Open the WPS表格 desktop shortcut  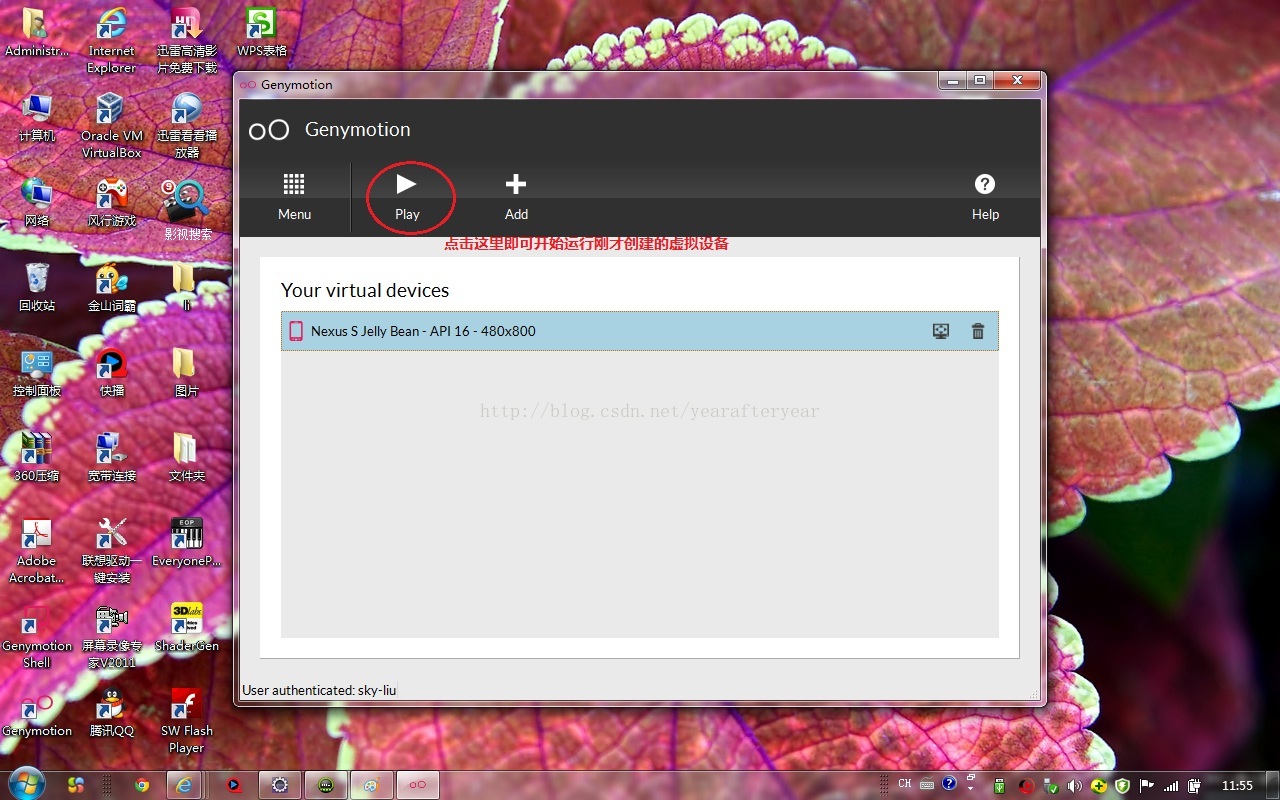coord(261,33)
